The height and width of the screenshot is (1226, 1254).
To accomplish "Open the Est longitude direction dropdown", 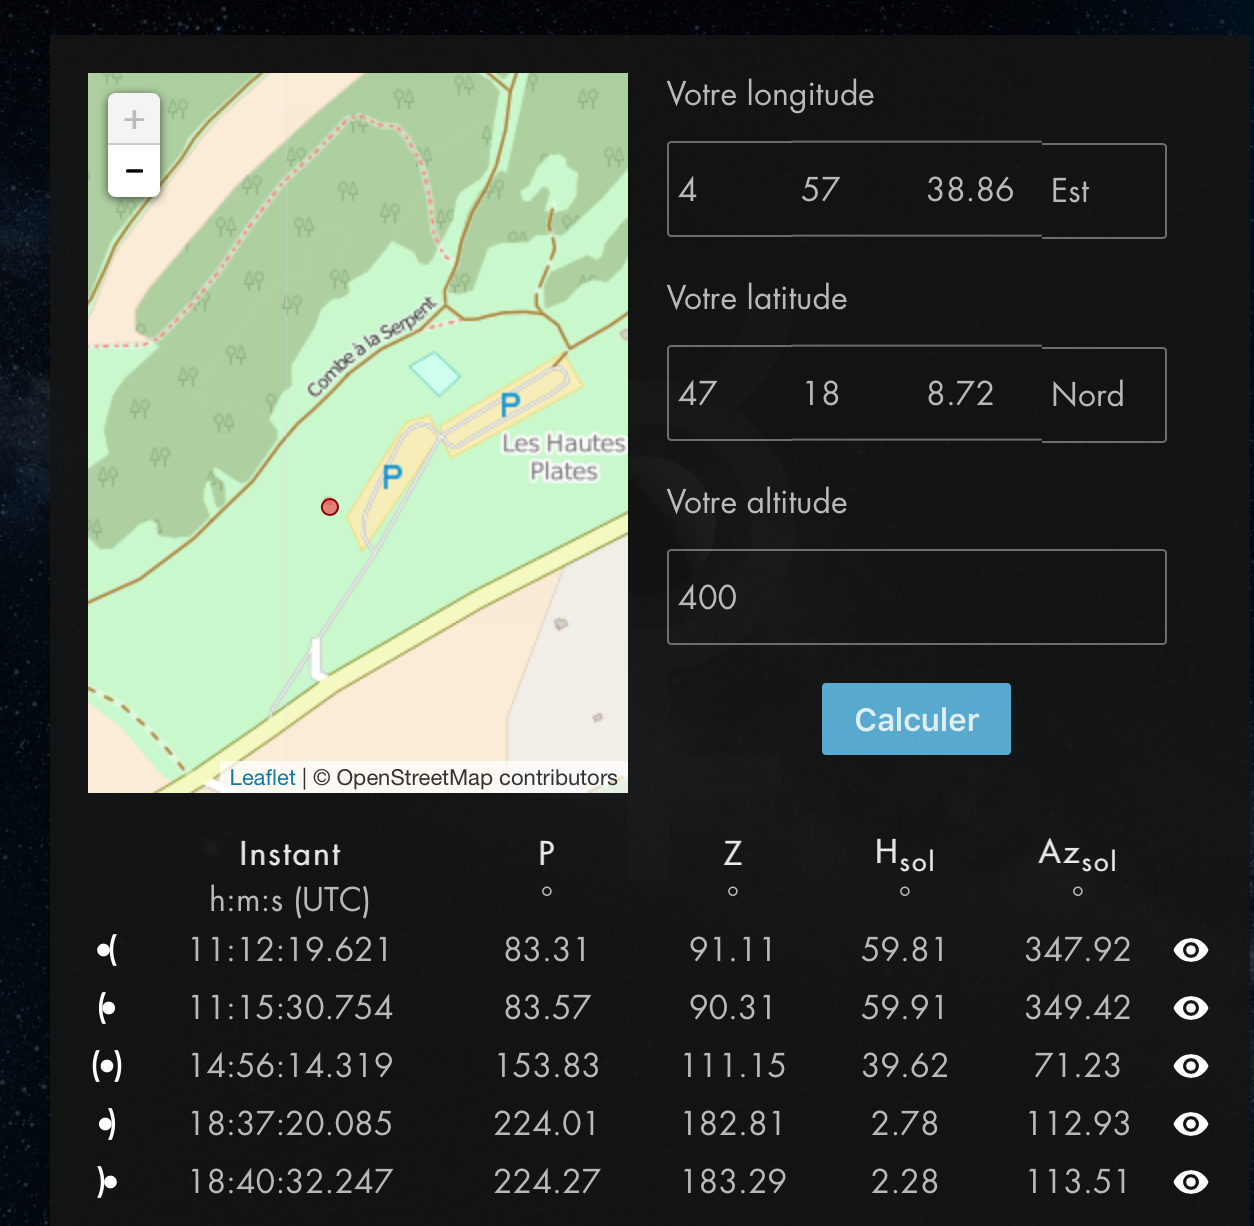I will [1103, 191].
